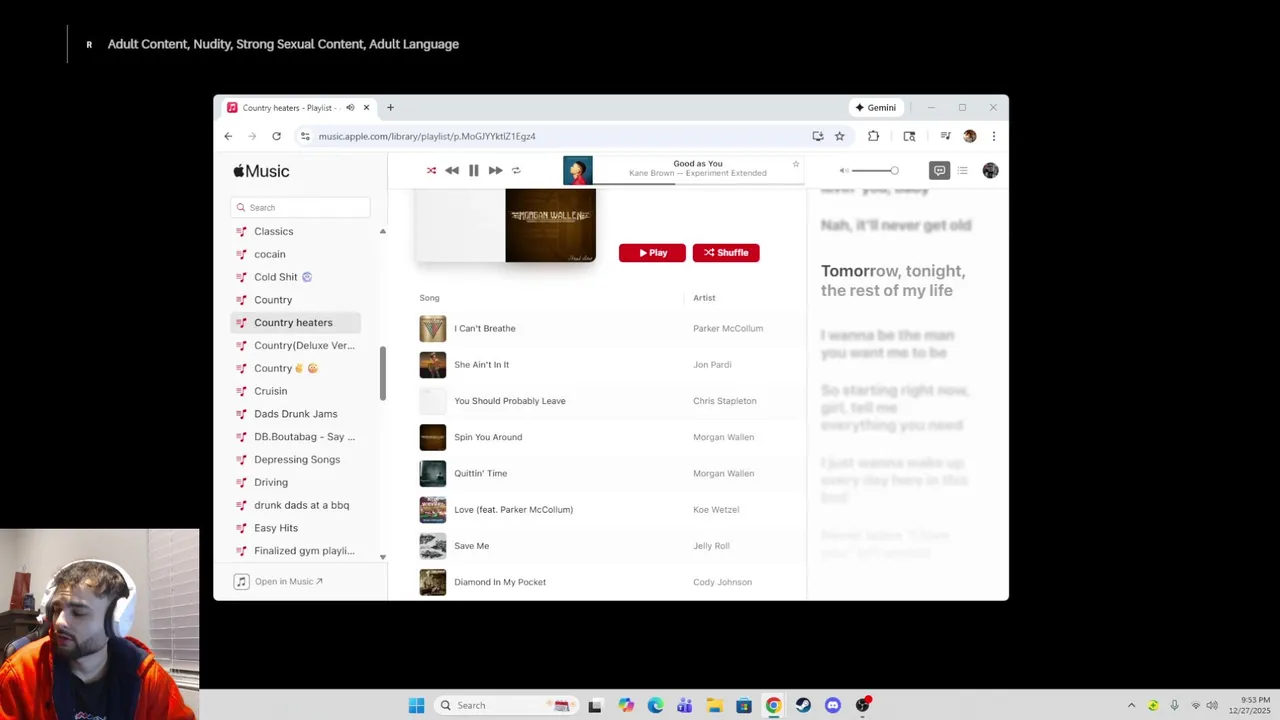The width and height of the screenshot is (1280, 720).
Task: Click the sidebar scroll down arrow
Action: tap(382, 557)
